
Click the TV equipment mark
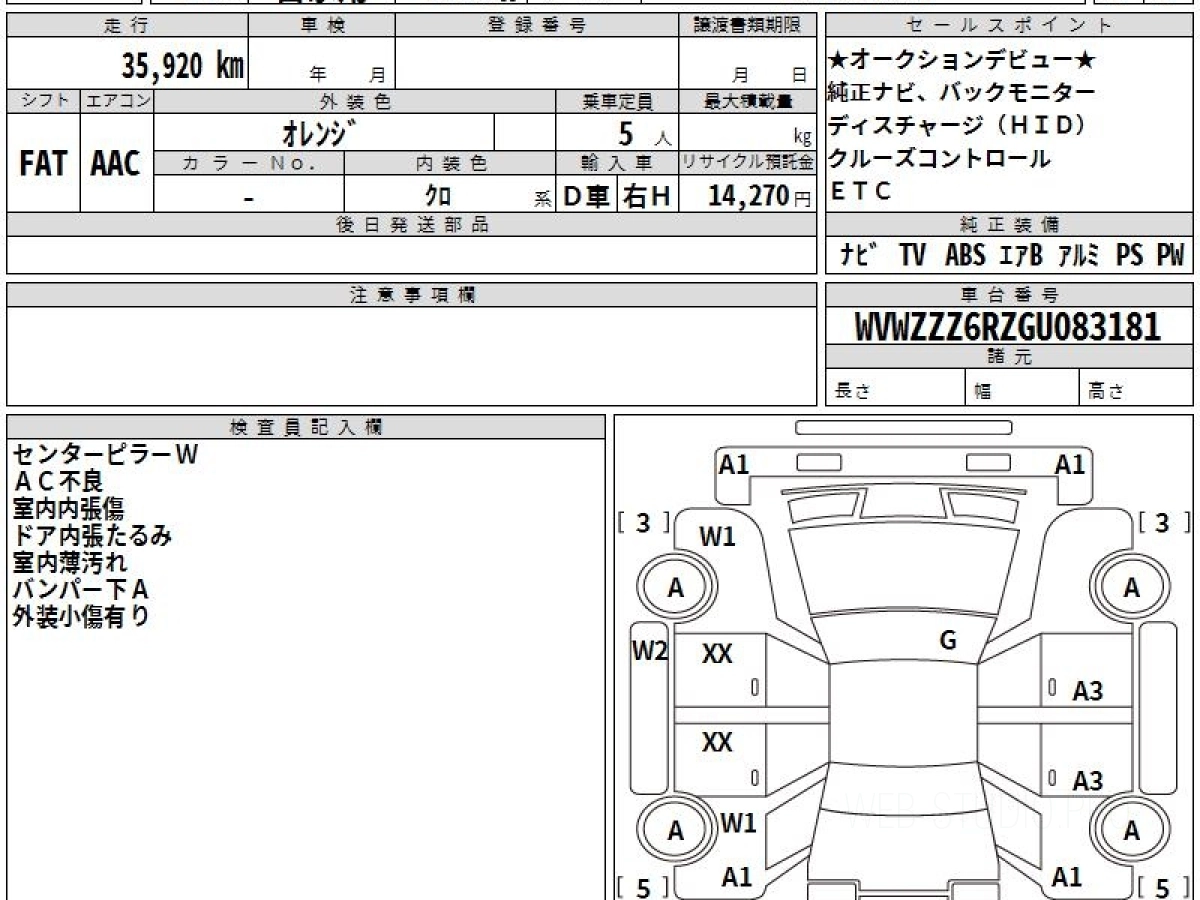[912, 256]
